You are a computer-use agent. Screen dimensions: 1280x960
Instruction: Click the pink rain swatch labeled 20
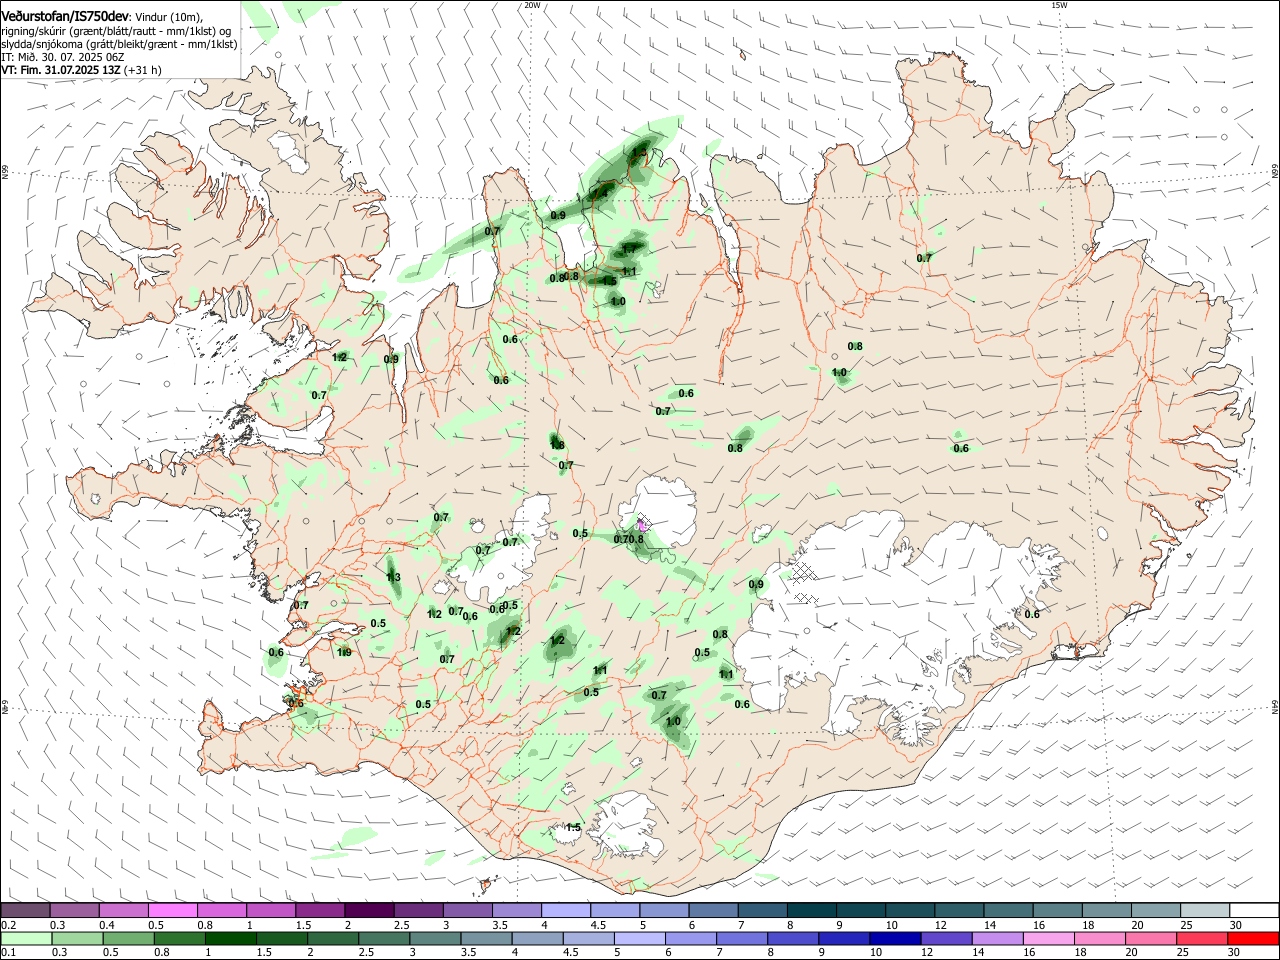tap(1151, 939)
